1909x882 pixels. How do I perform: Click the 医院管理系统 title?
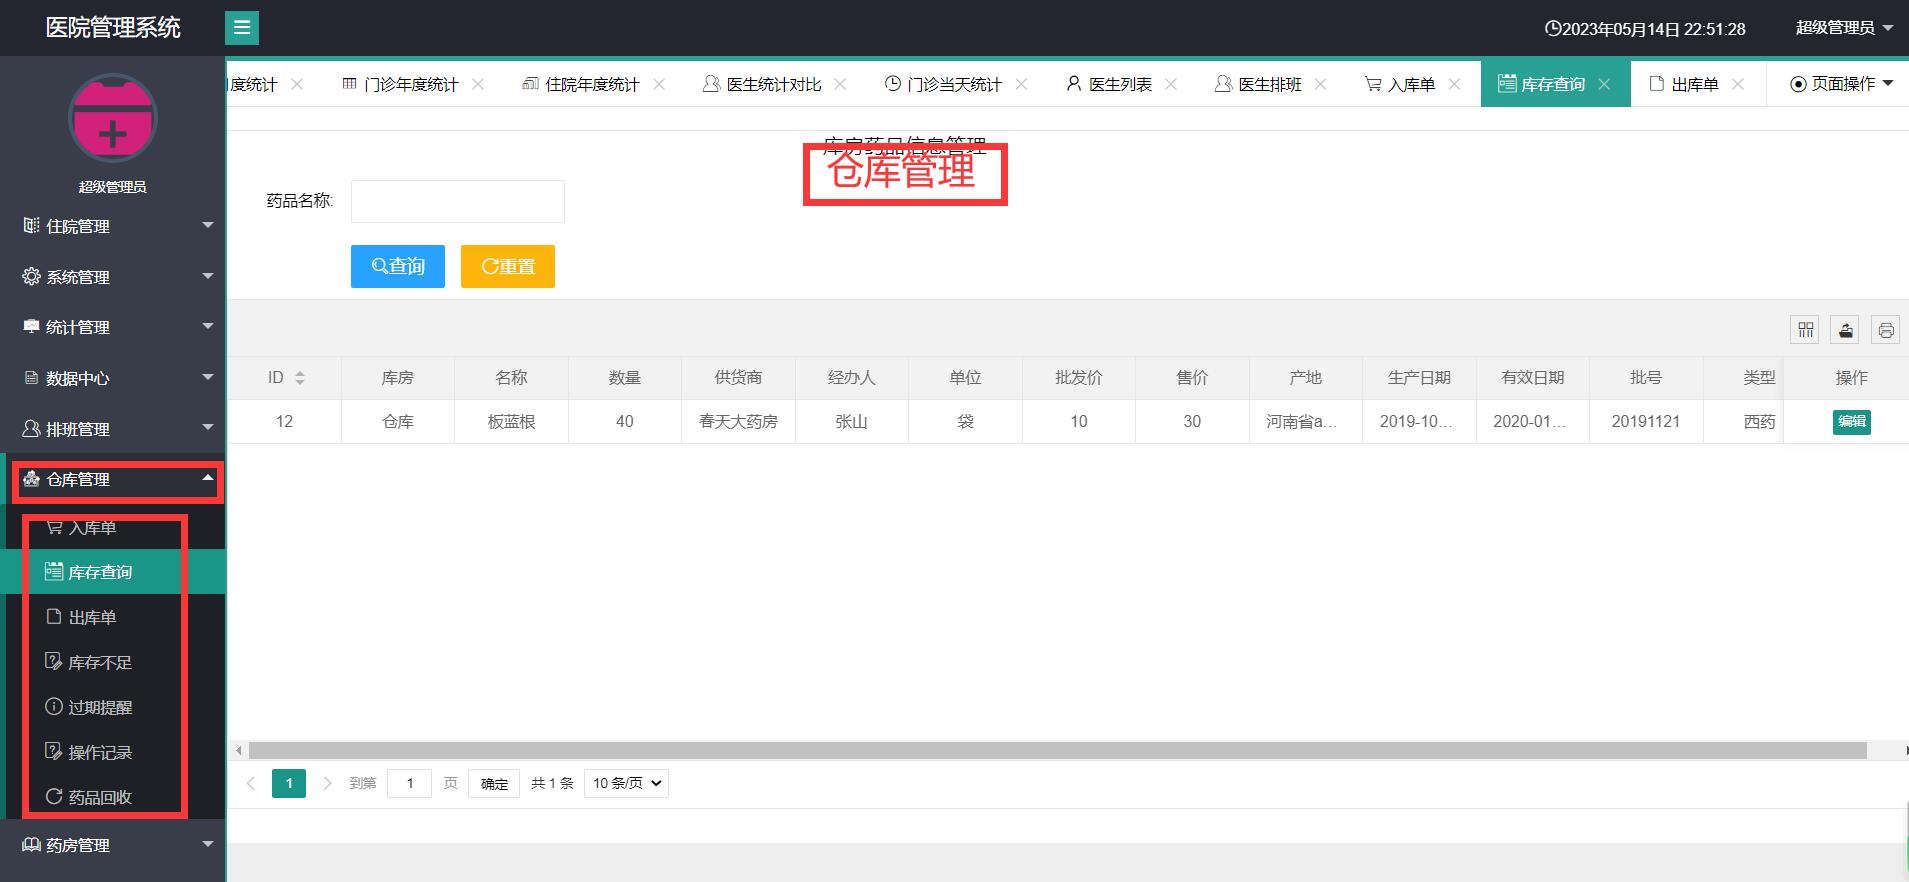[113, 28]
